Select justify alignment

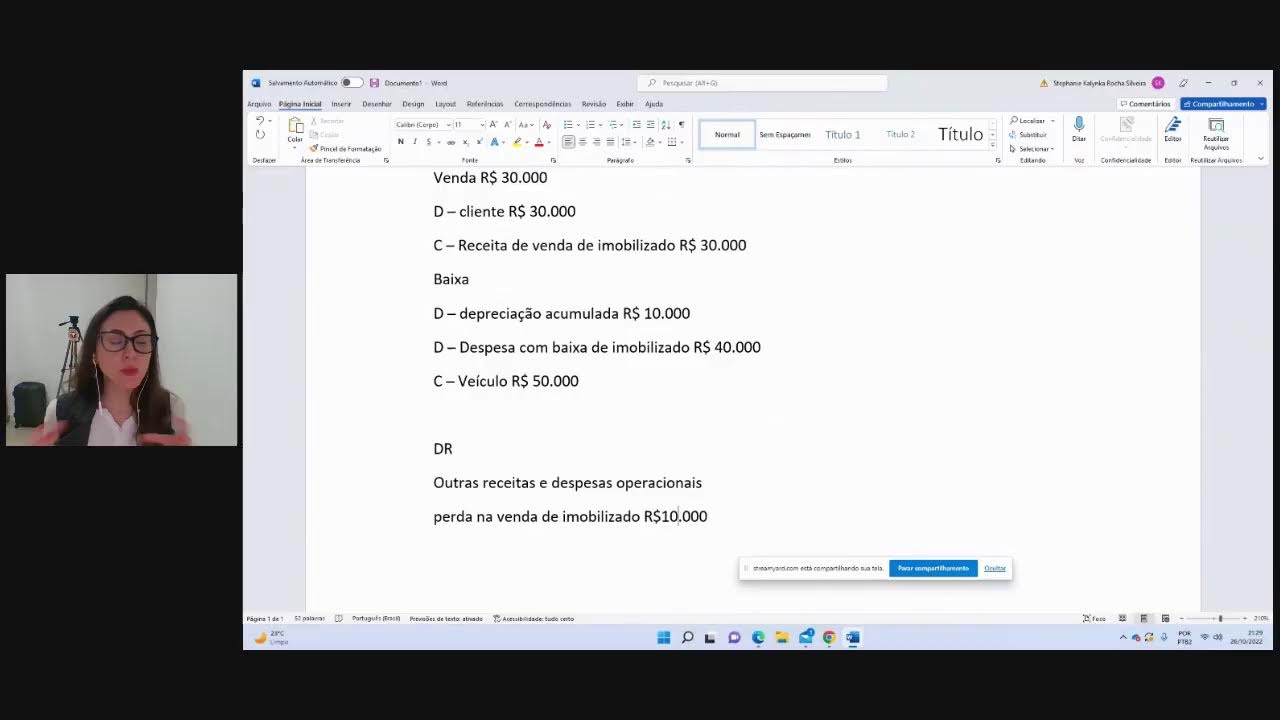click(610, 142)
